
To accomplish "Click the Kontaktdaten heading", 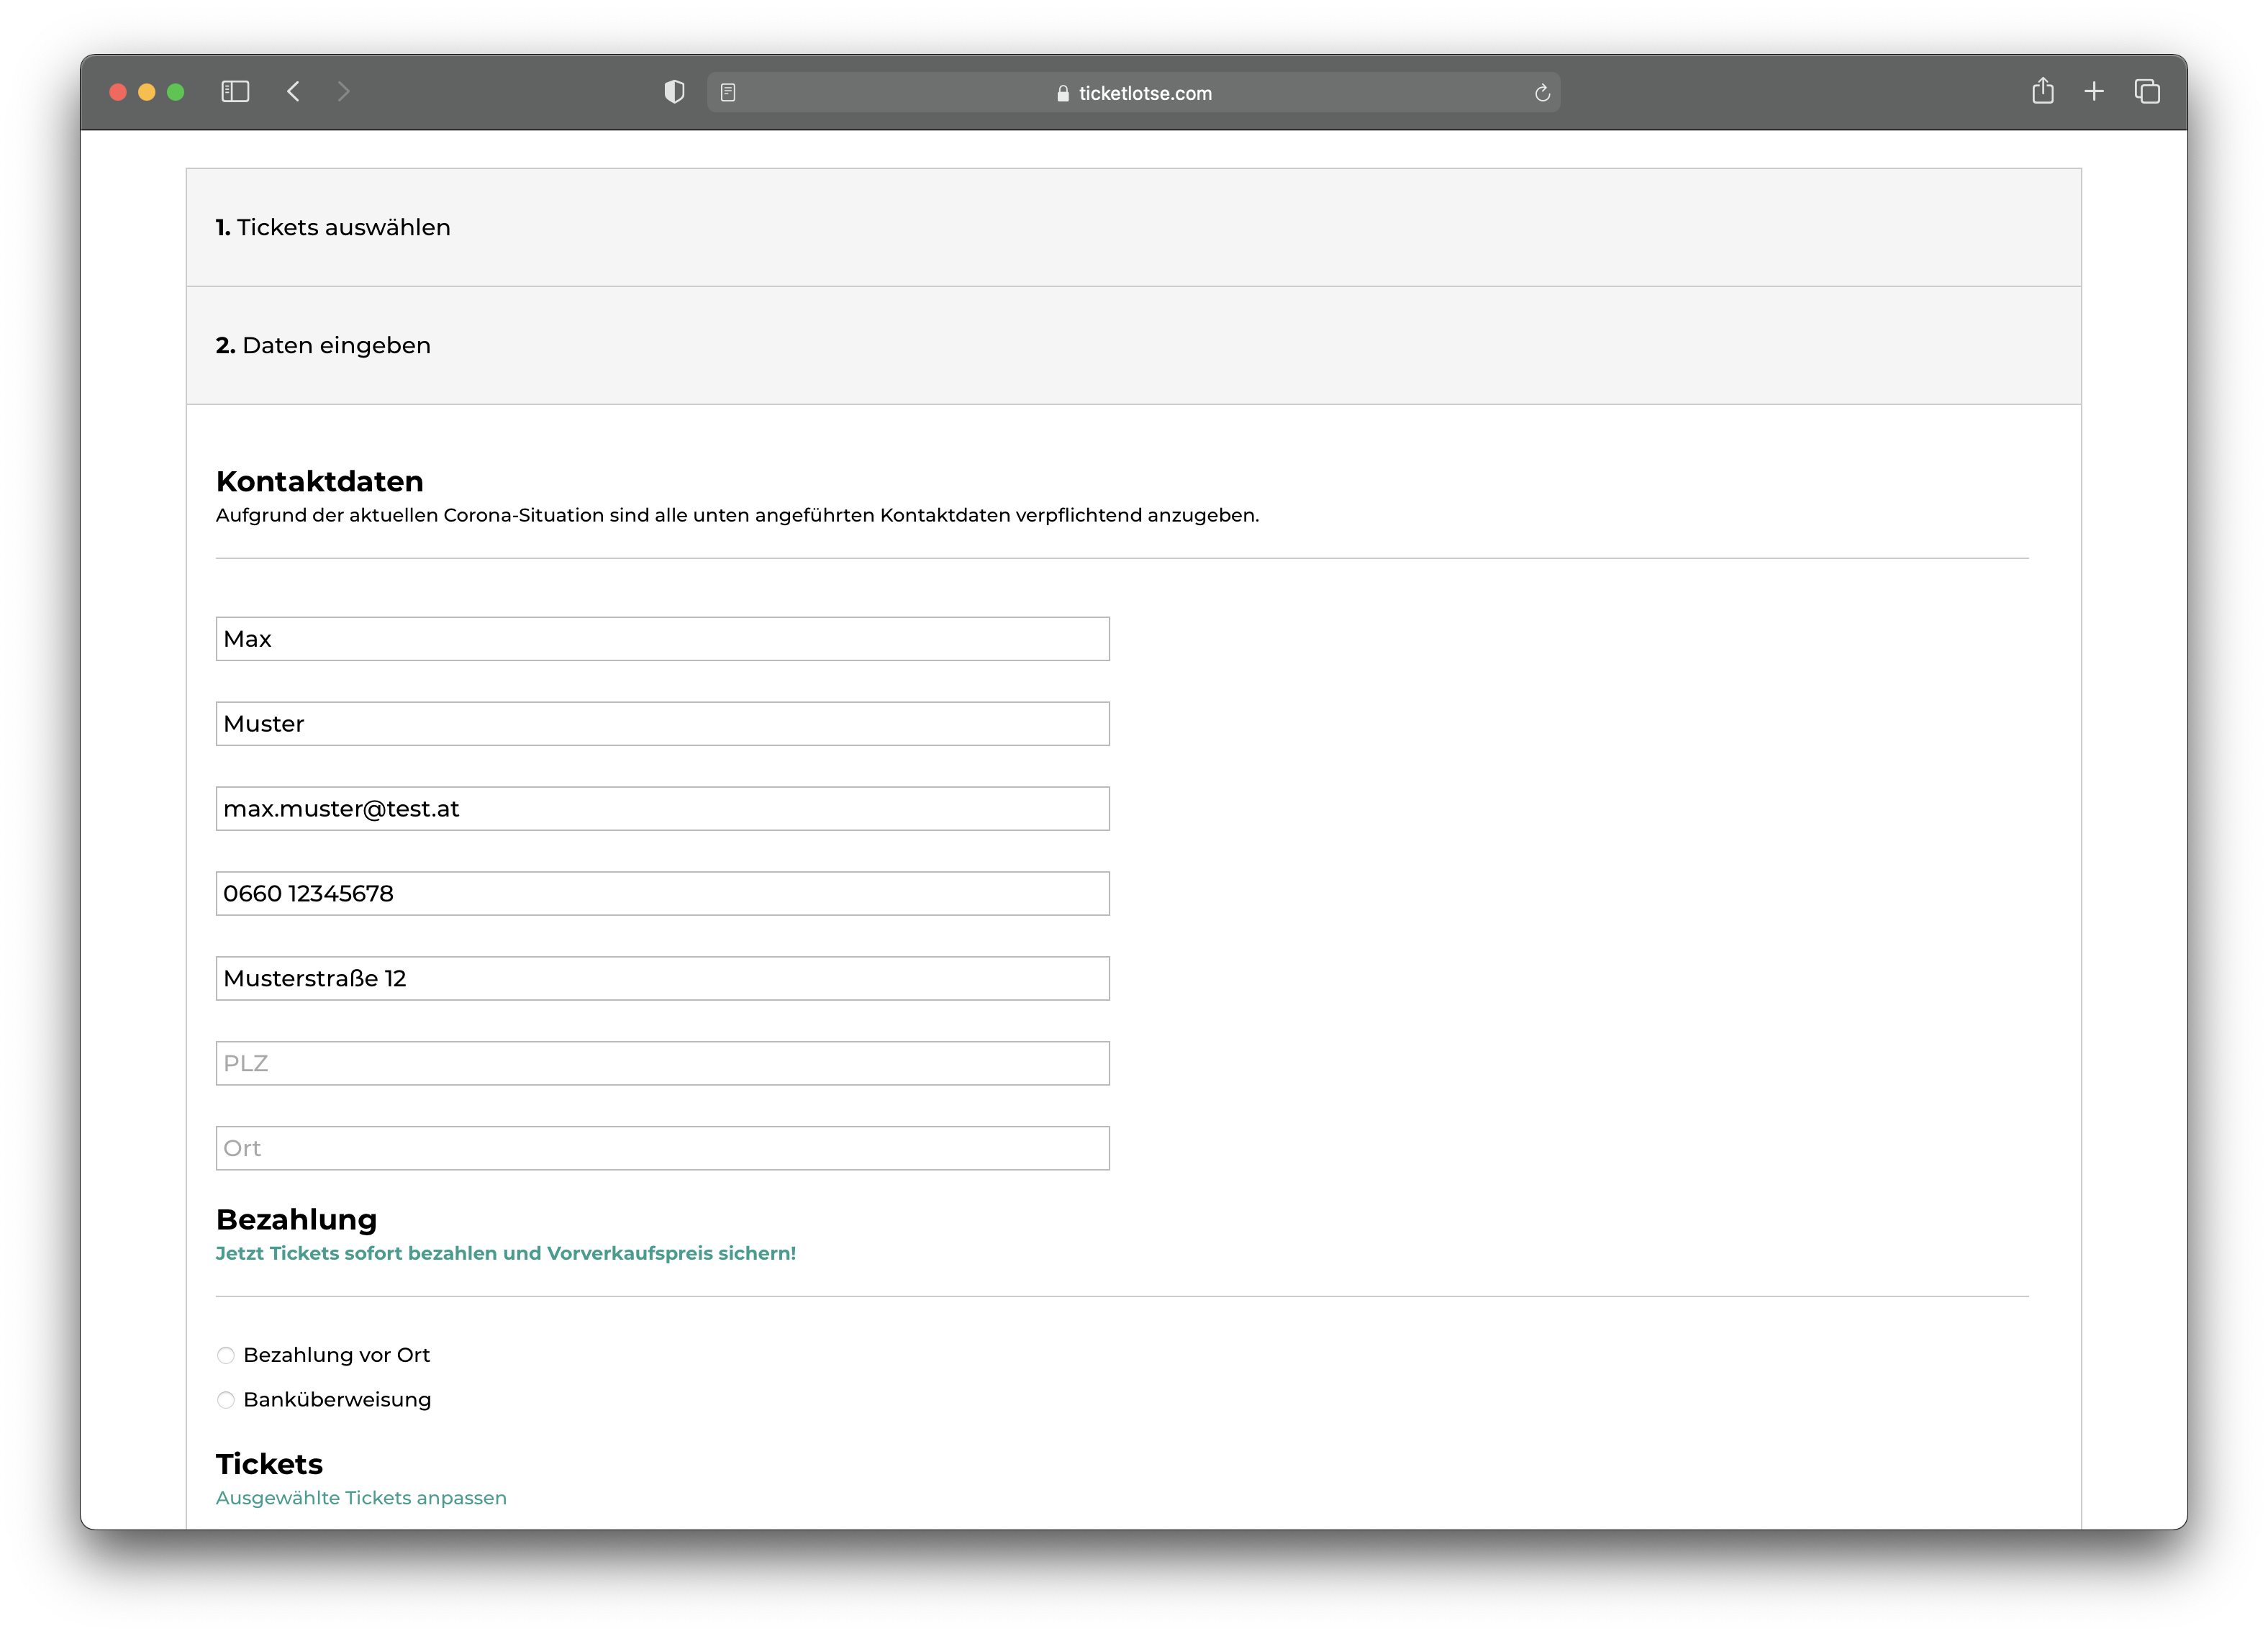I will (320, 482).
